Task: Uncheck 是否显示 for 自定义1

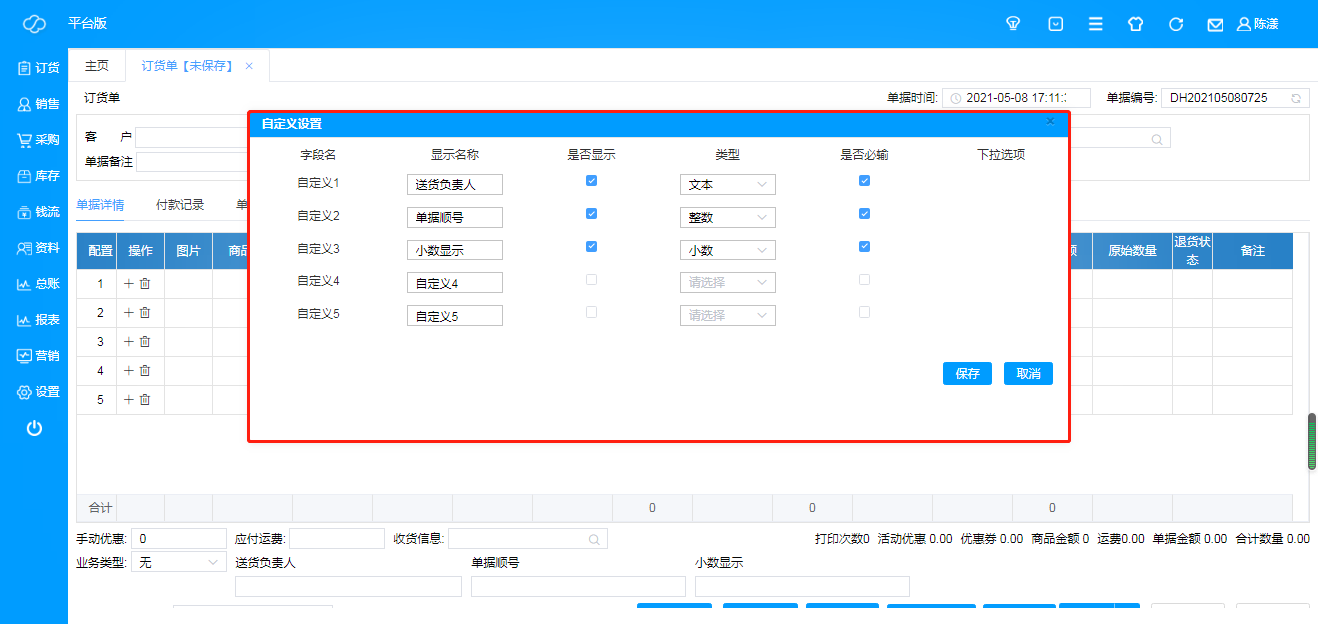Action: click(x=591, y=181)
